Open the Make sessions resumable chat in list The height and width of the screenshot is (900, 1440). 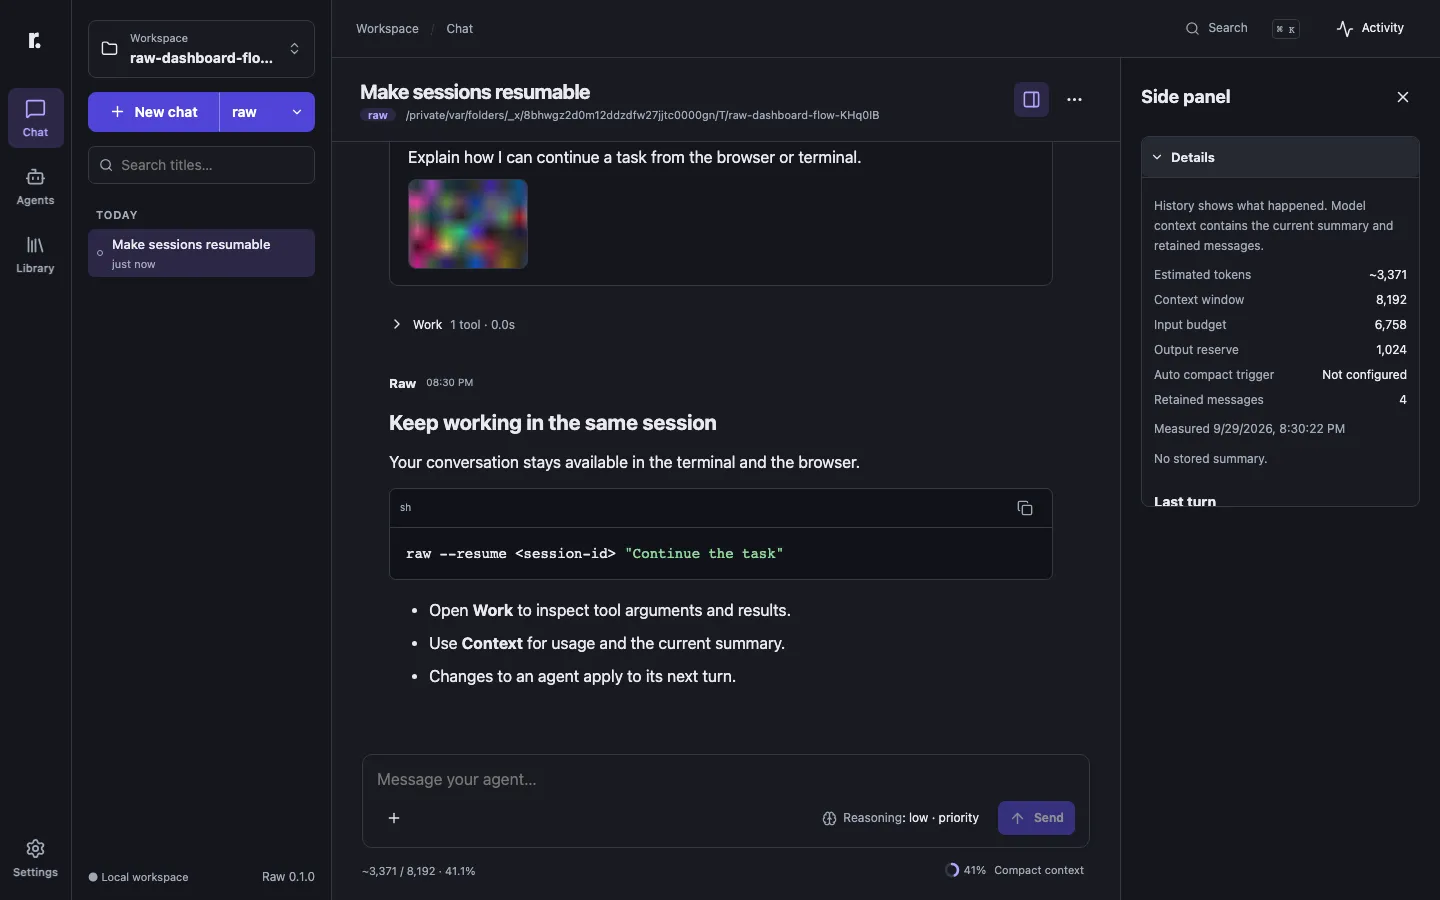coord(201,253)
